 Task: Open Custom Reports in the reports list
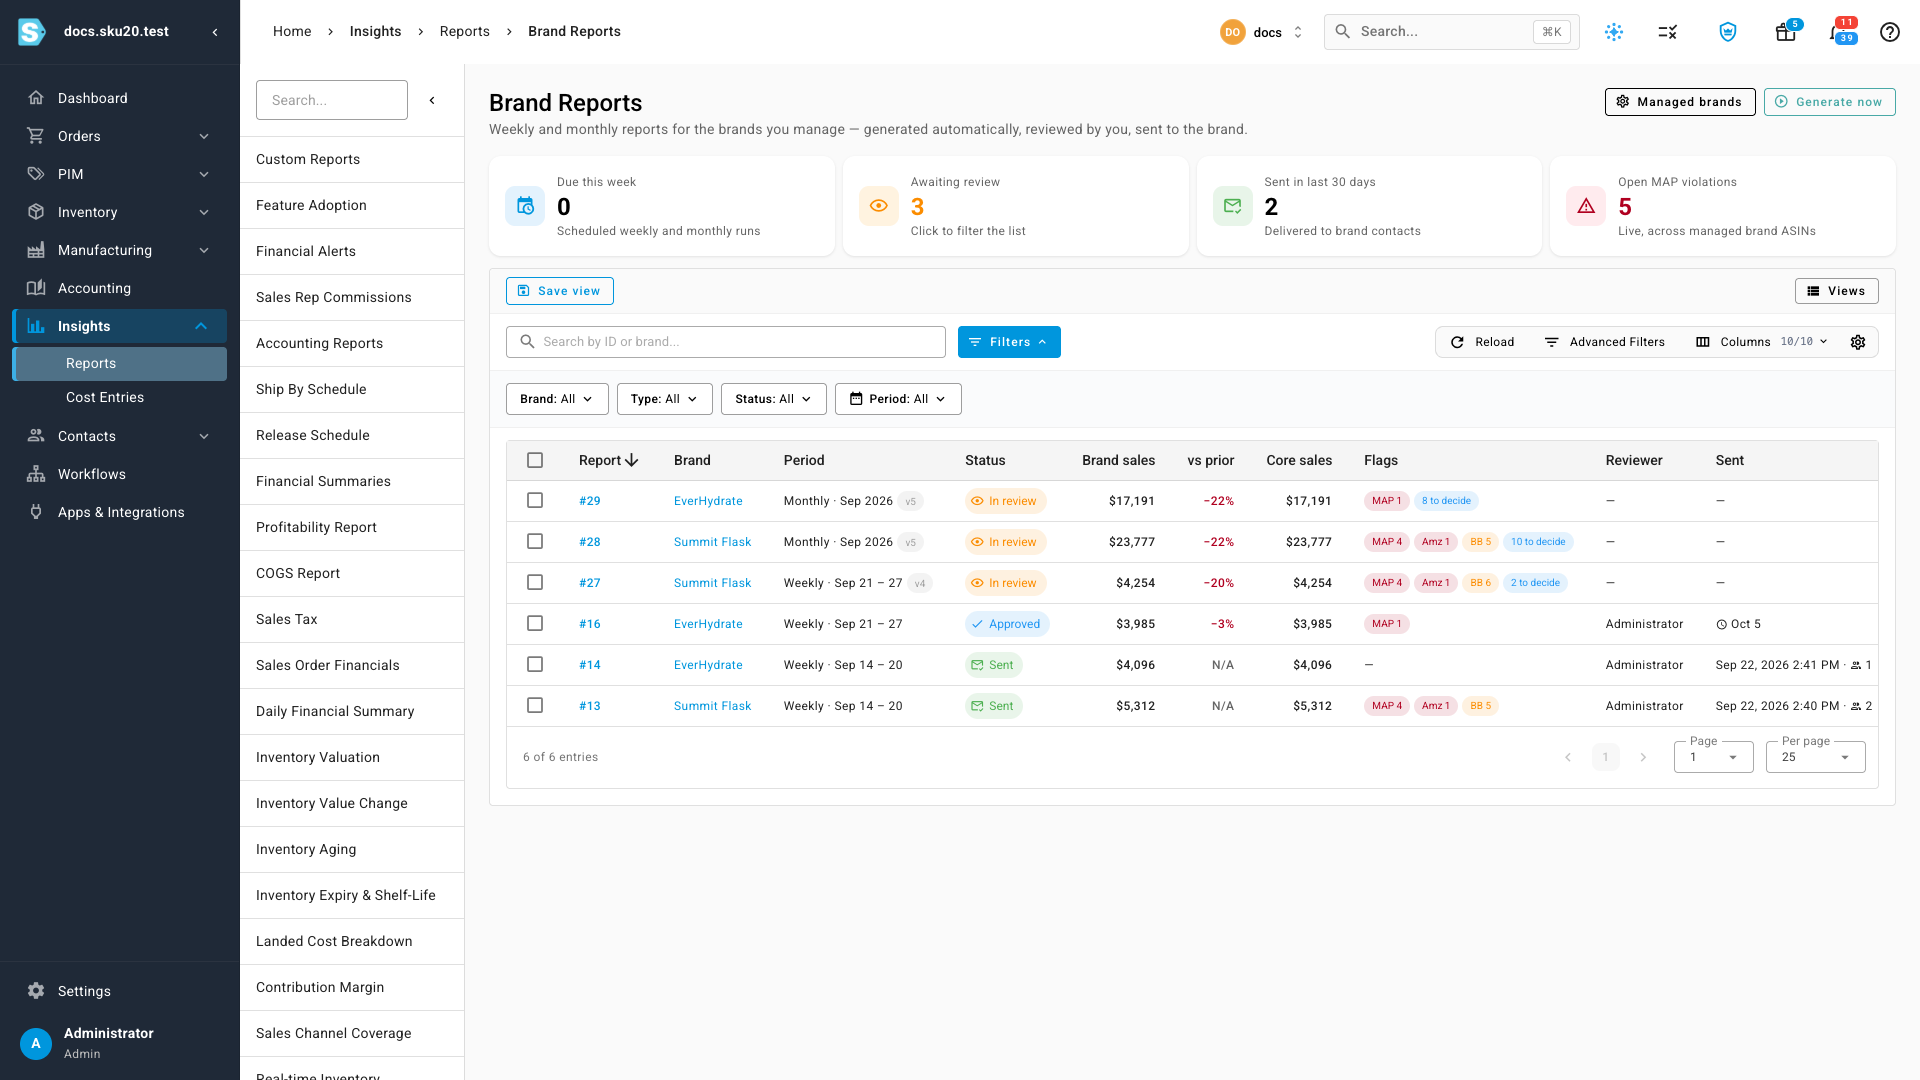(x=352, y=160)
